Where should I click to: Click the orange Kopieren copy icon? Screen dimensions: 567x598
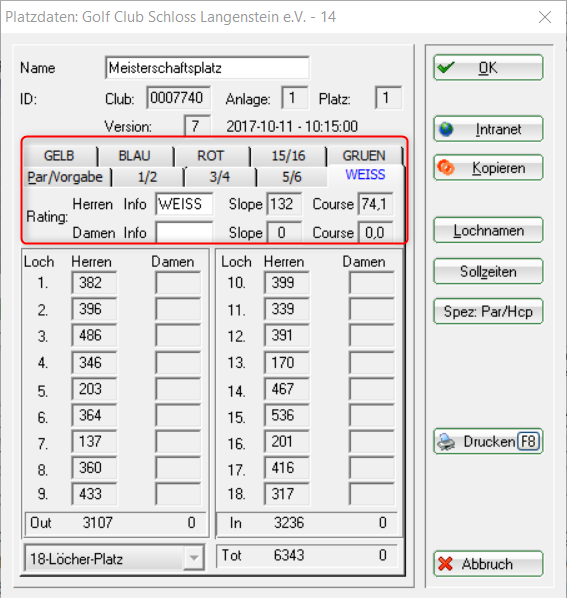tap(446, 167)
